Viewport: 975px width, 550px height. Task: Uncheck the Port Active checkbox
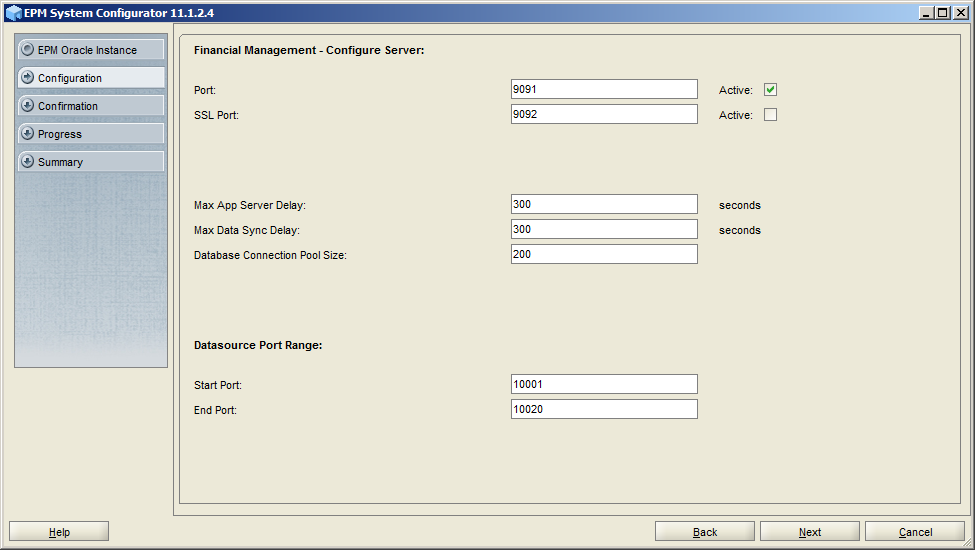pyautogui.click(x=770, y=89)
